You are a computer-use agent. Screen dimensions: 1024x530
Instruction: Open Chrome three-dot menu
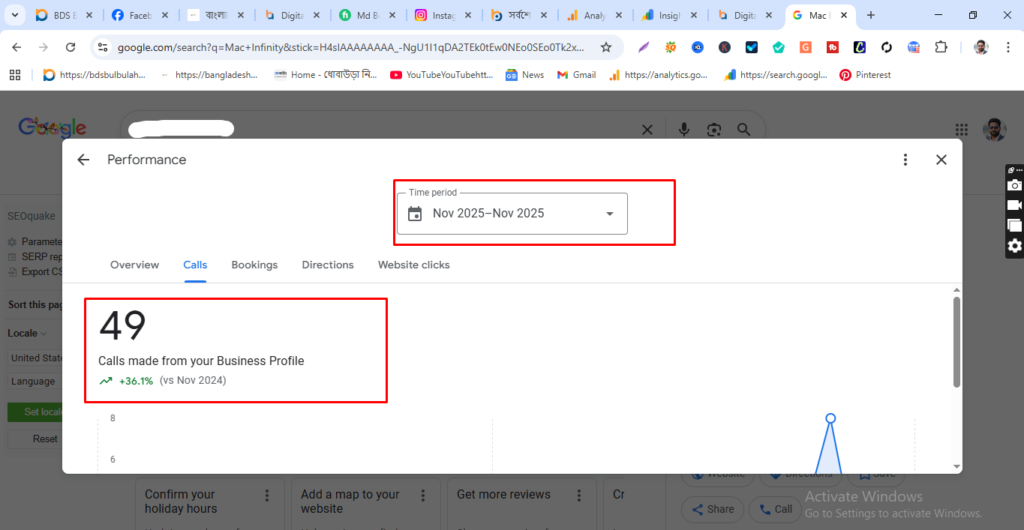pyautogui.click(x=1009, y=47)
